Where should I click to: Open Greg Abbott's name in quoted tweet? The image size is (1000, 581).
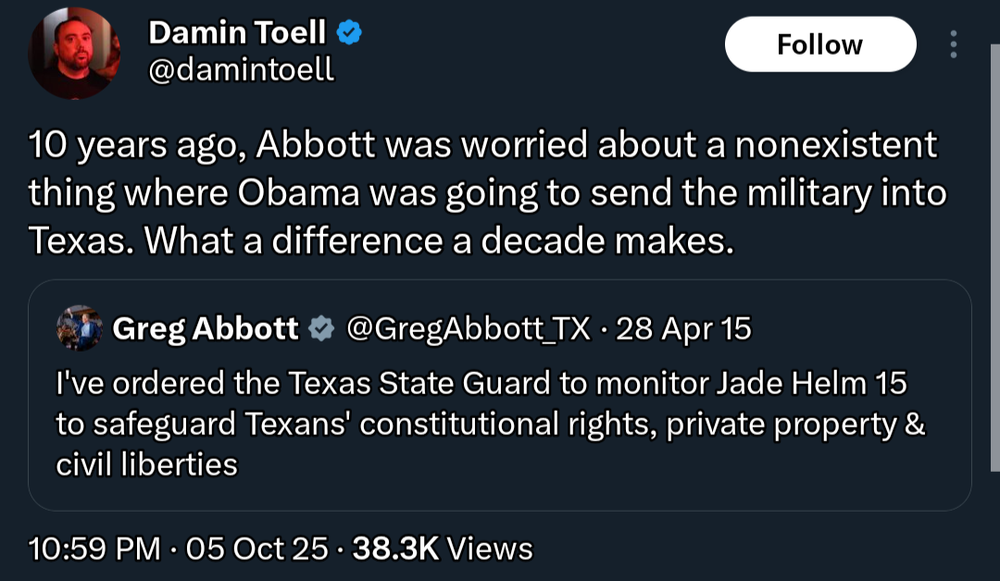pos(206,328)
